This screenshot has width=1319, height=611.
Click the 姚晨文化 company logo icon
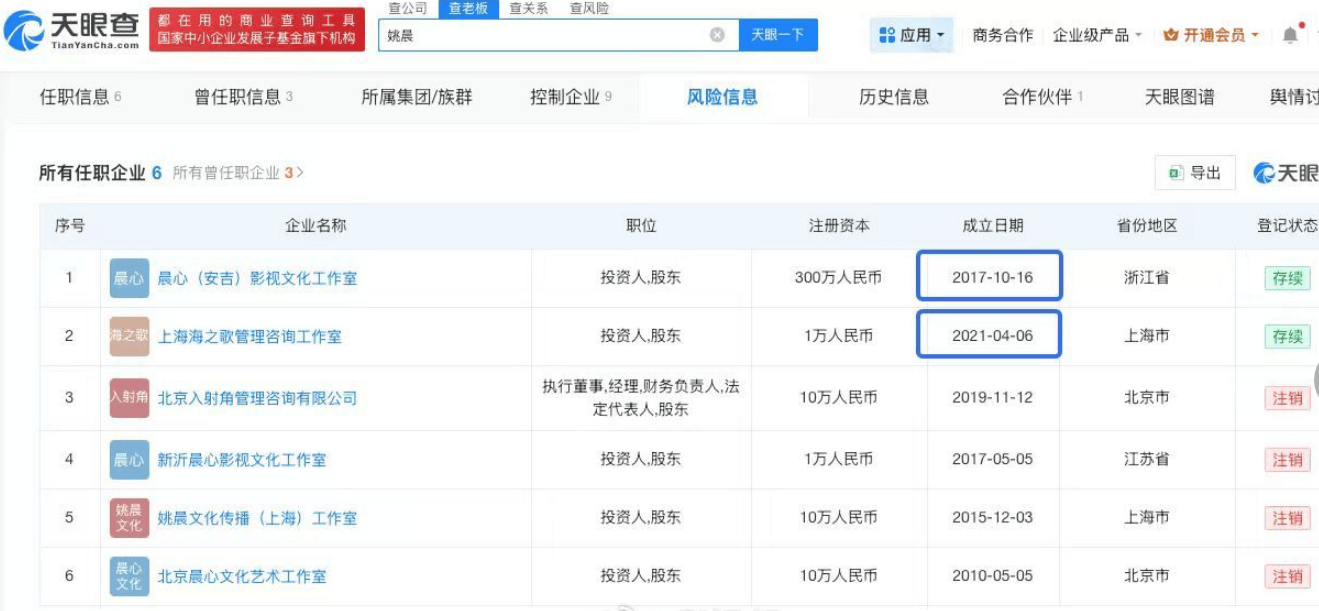(x=129, y=517)
